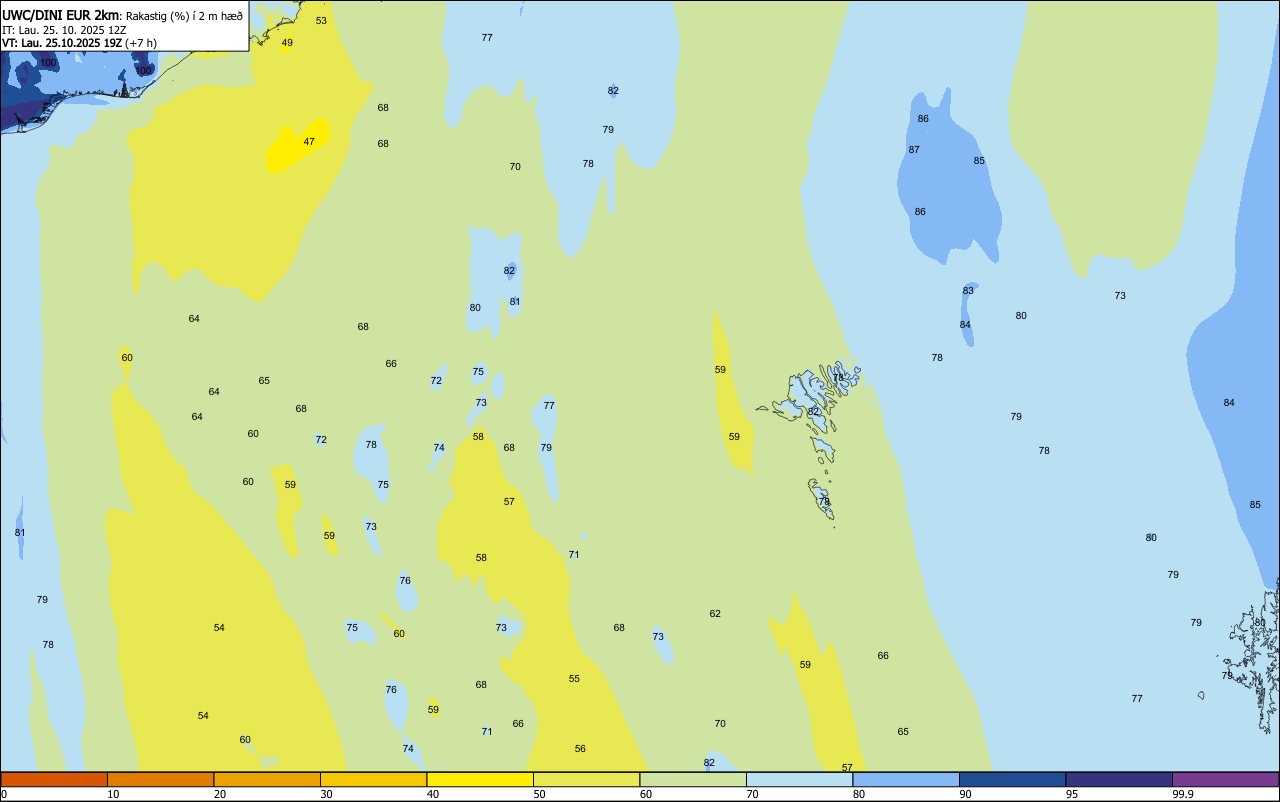The height and width of the screenshot is (802, 1280).
Task: Click the 10–20 orange legend swatch
Action: coord(160,779)
